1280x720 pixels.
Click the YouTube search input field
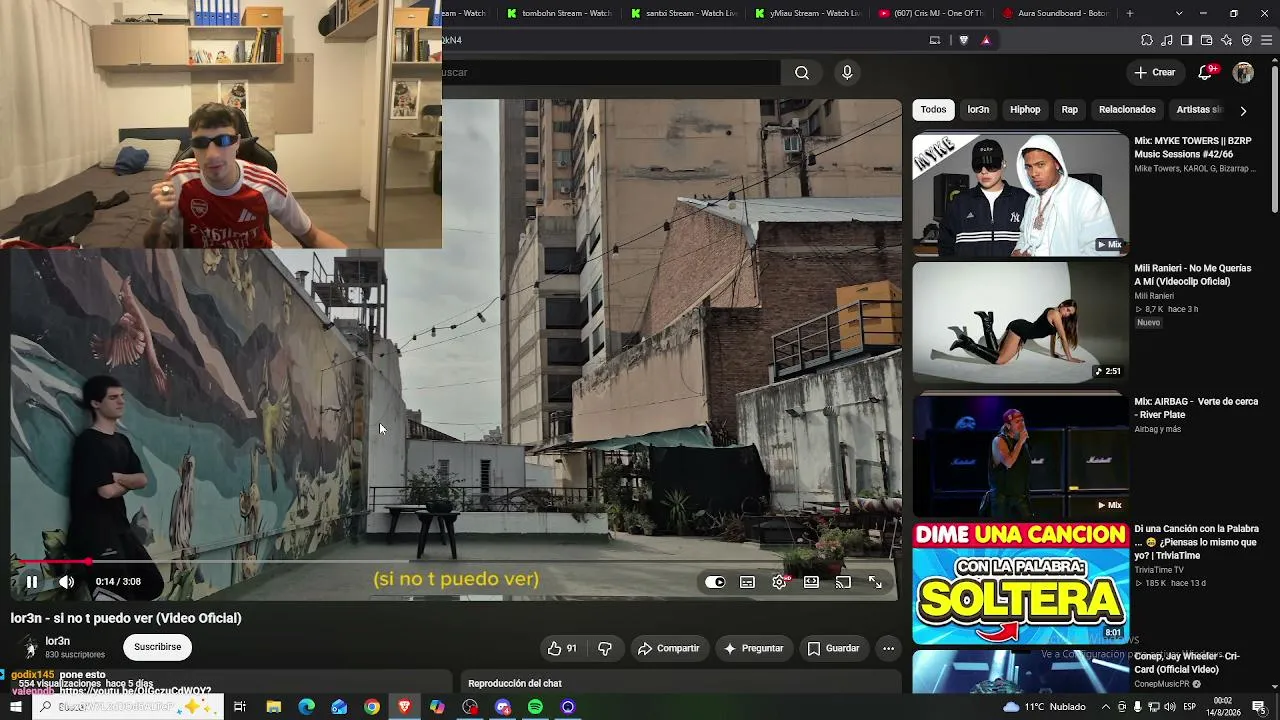[610, 72]
